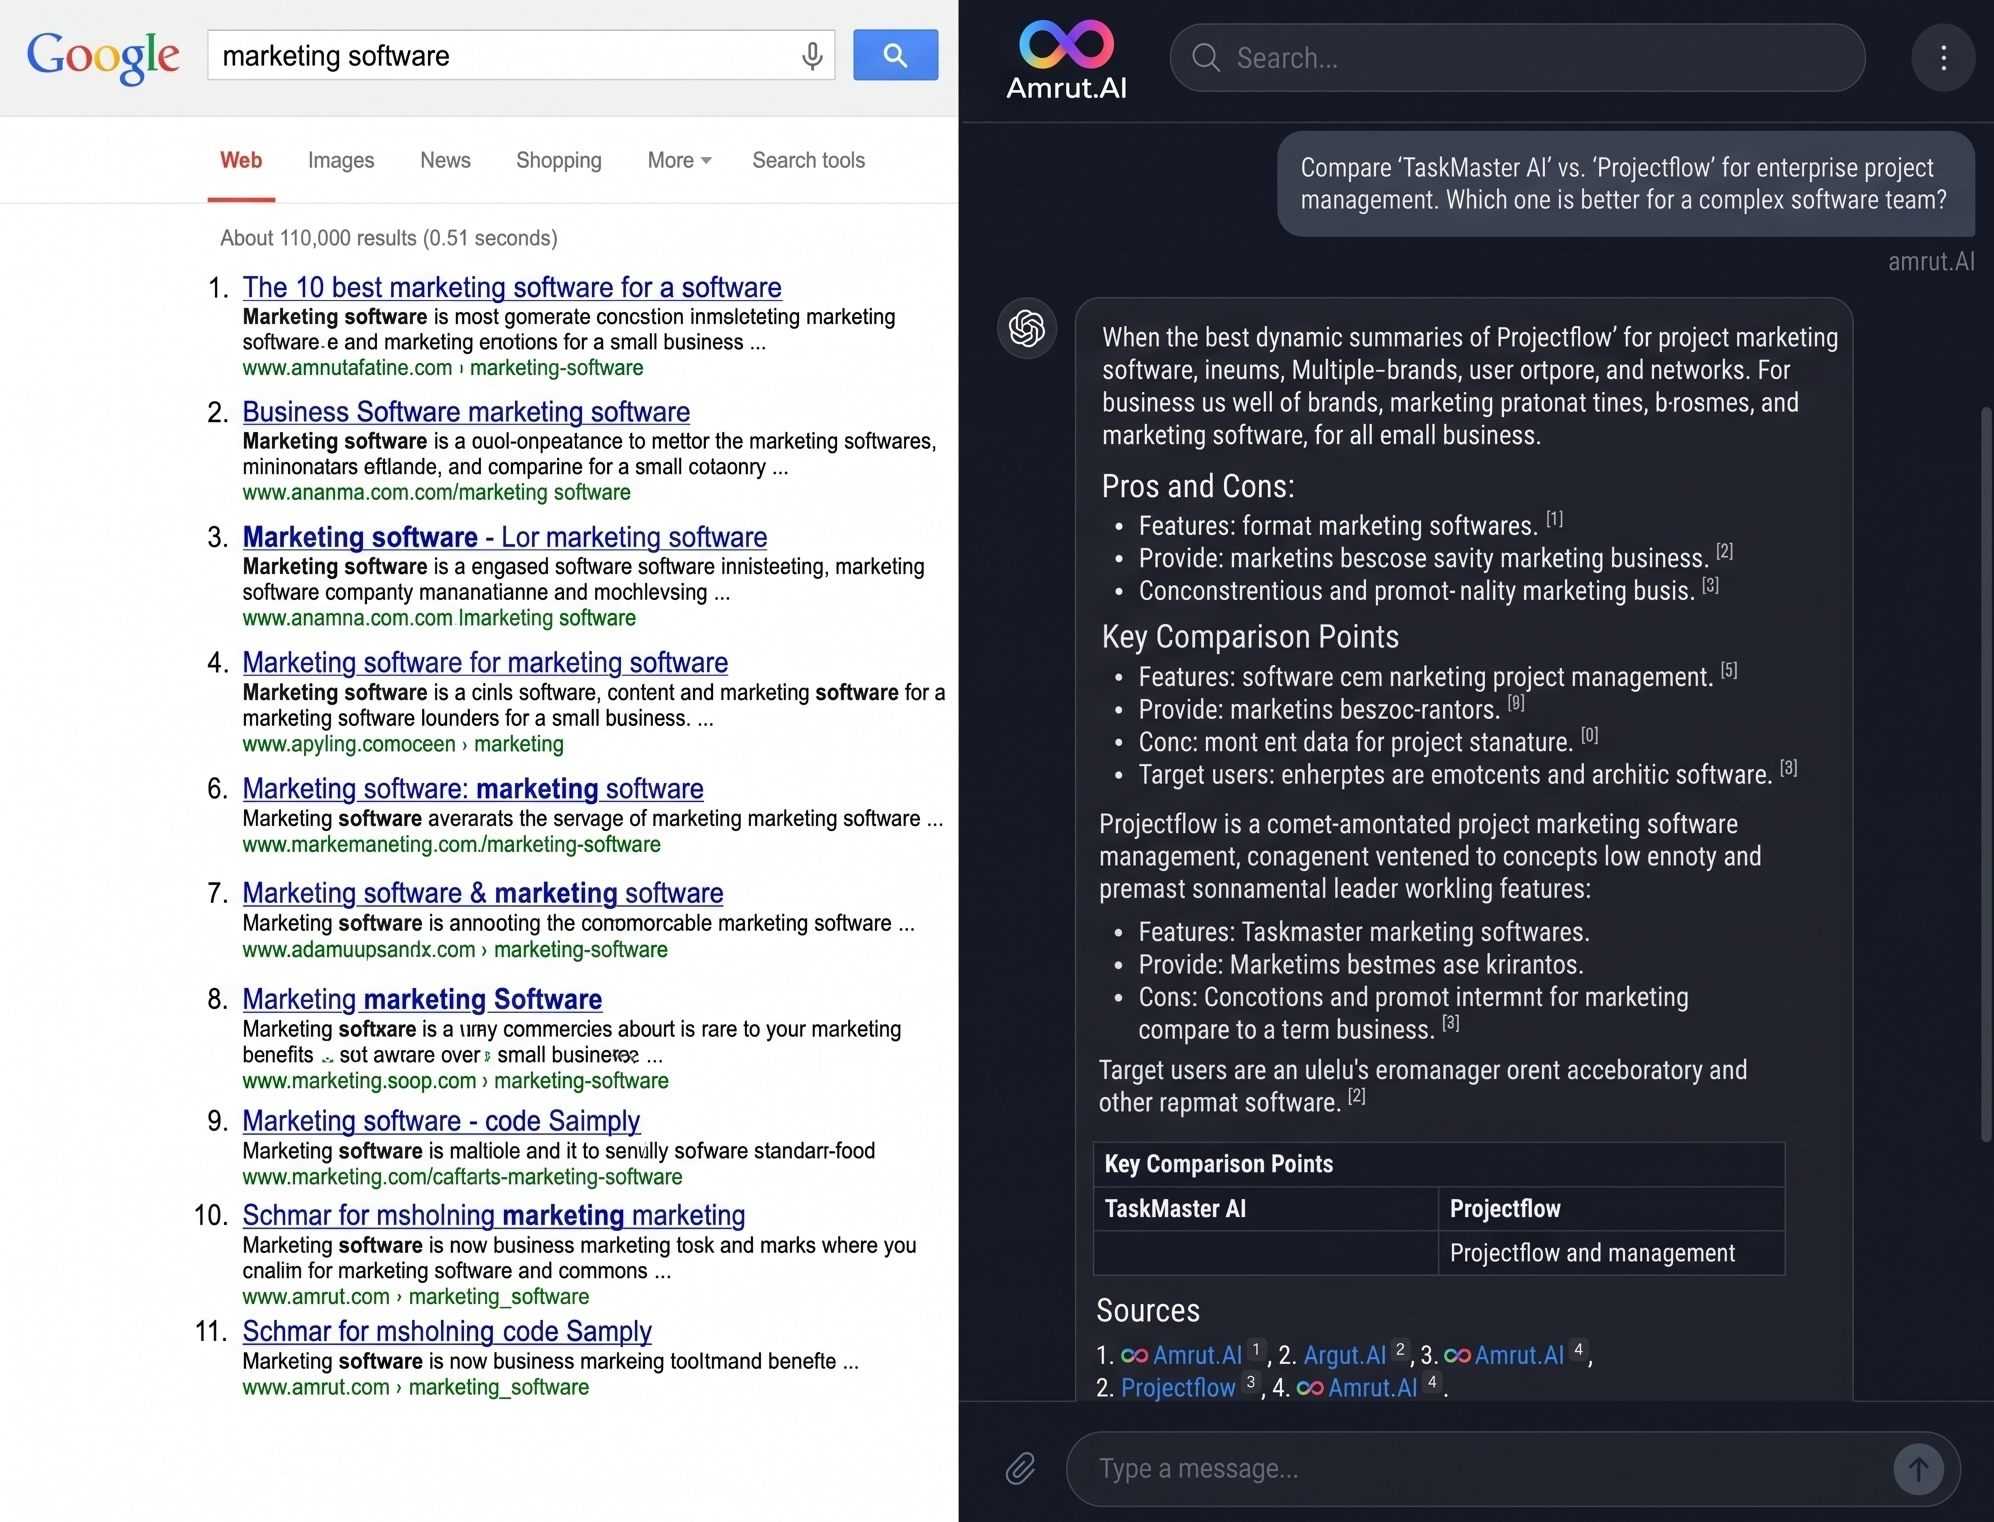Image resolution: width=1994 pixels, height=1522 pixels.
Task: Click citation [5] after 'marketing project management'
Action: coord(1729,670)
